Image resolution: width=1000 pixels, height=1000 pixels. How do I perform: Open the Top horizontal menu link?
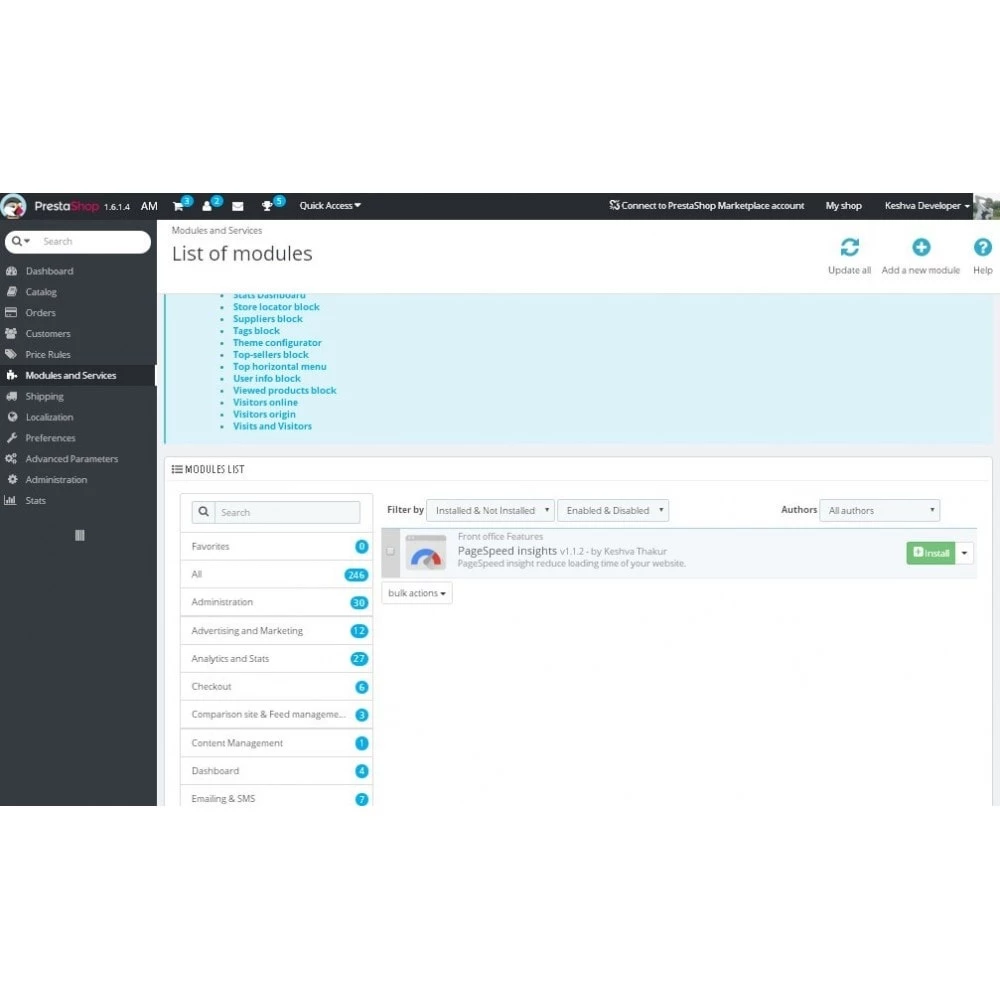tap(279, 367)
